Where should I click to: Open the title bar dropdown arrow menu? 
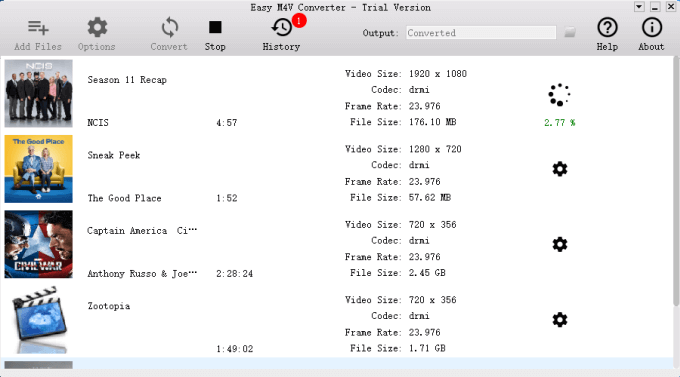(x=639, y=7)
